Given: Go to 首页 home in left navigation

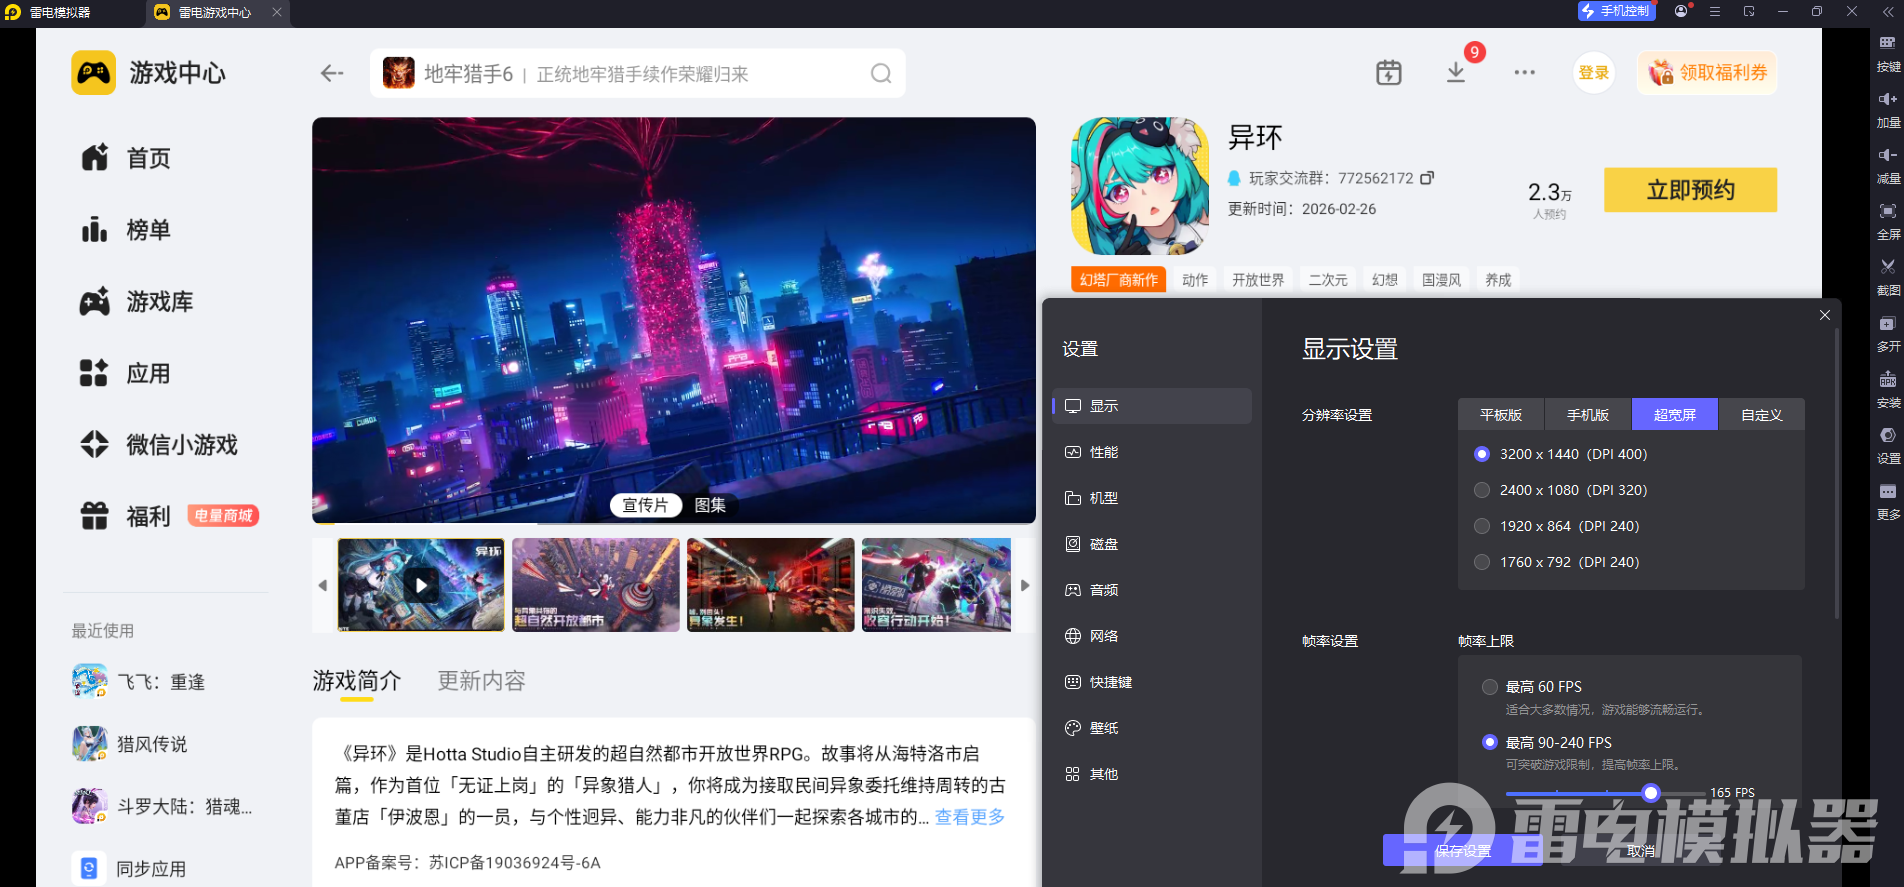Looking at the screenshot, I should click(126, 158).
